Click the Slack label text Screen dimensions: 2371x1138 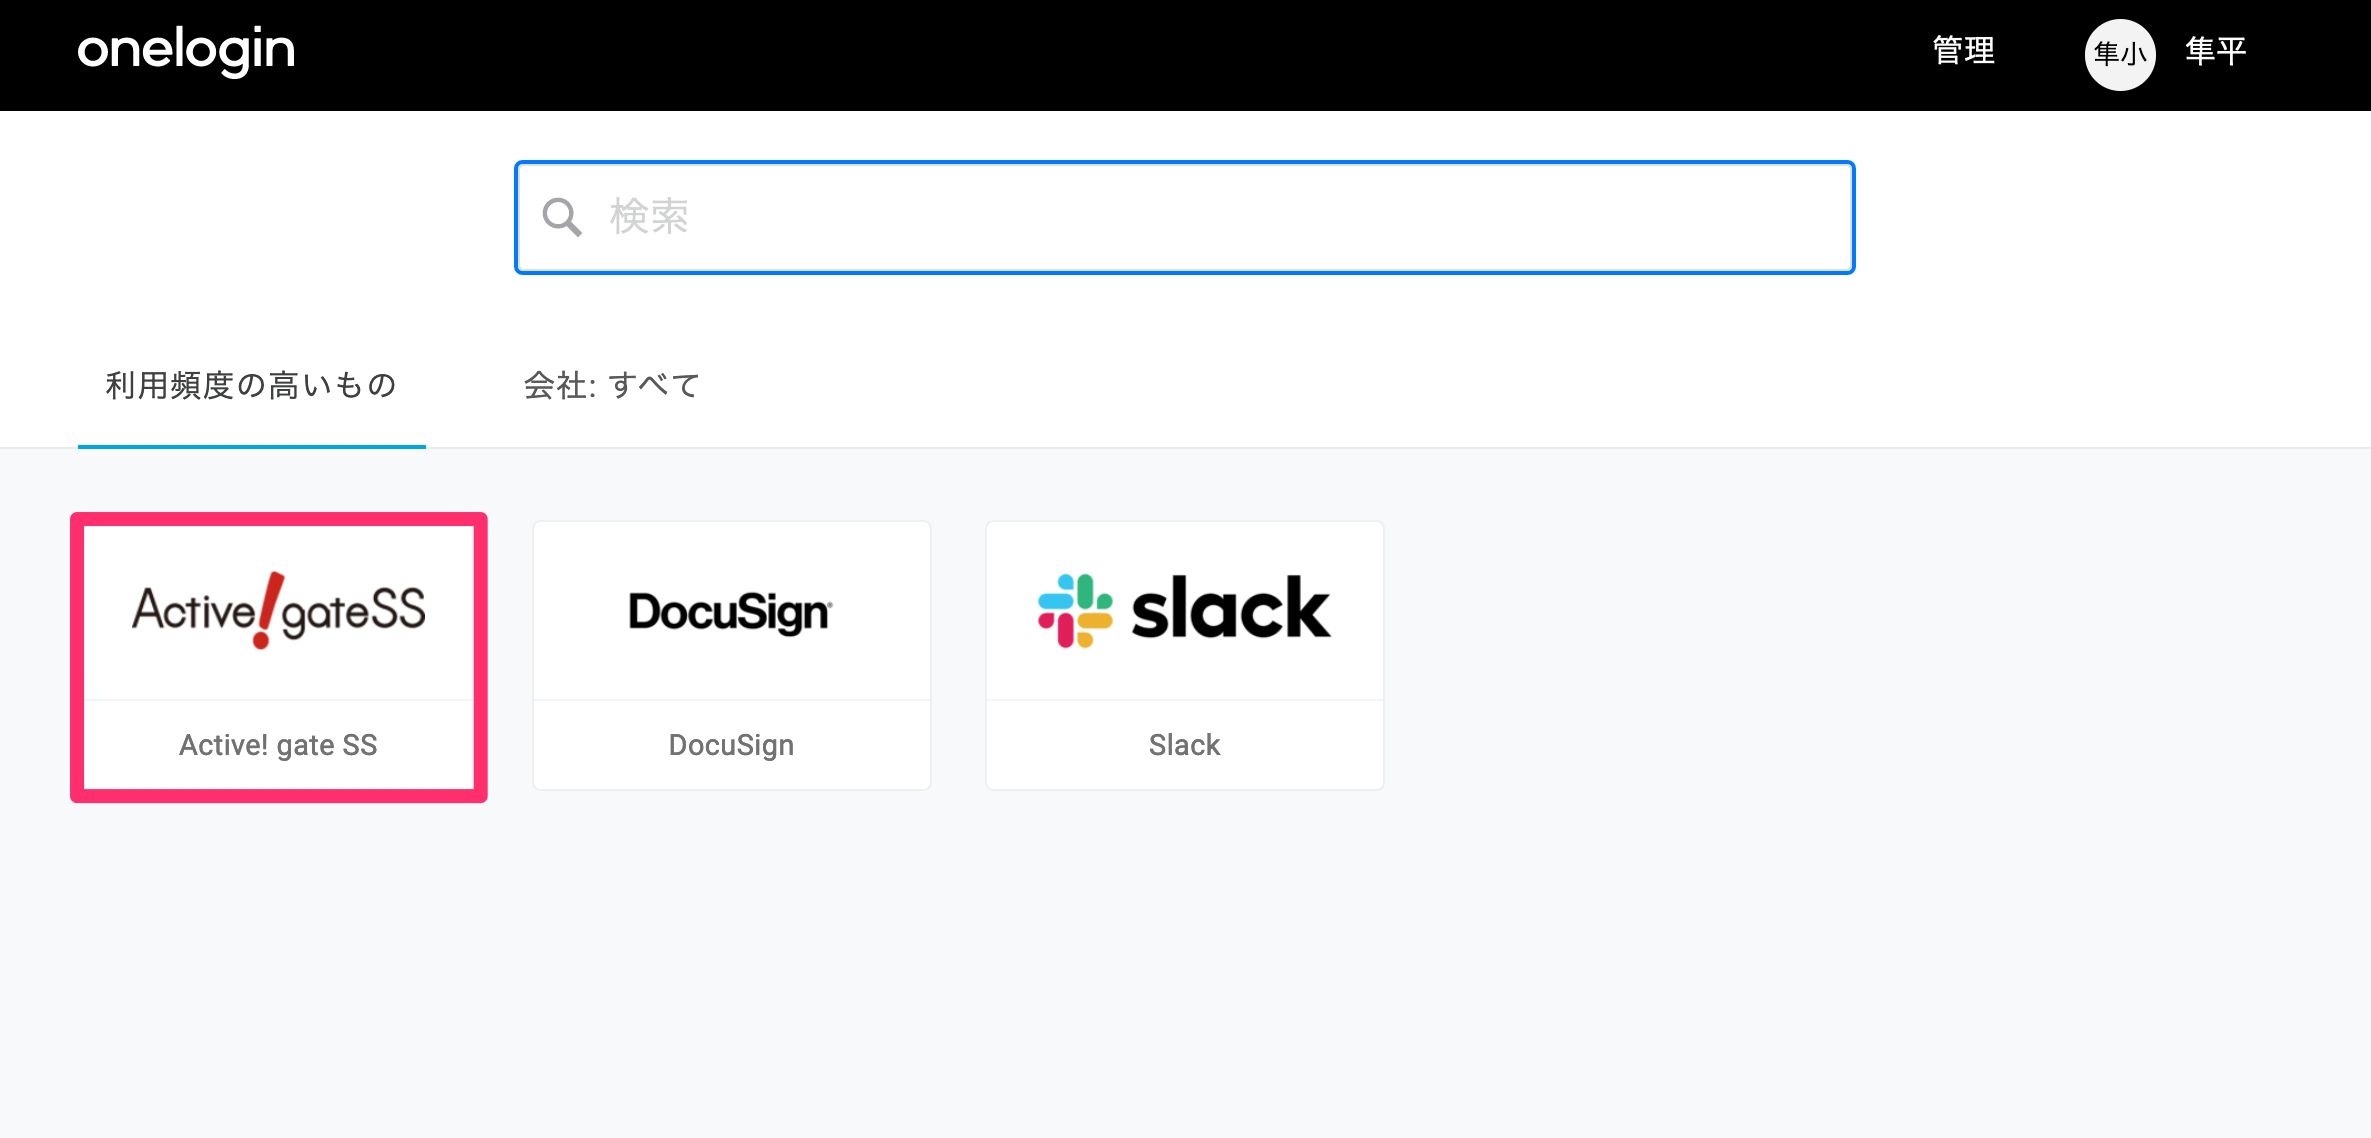coord(1184,745)
